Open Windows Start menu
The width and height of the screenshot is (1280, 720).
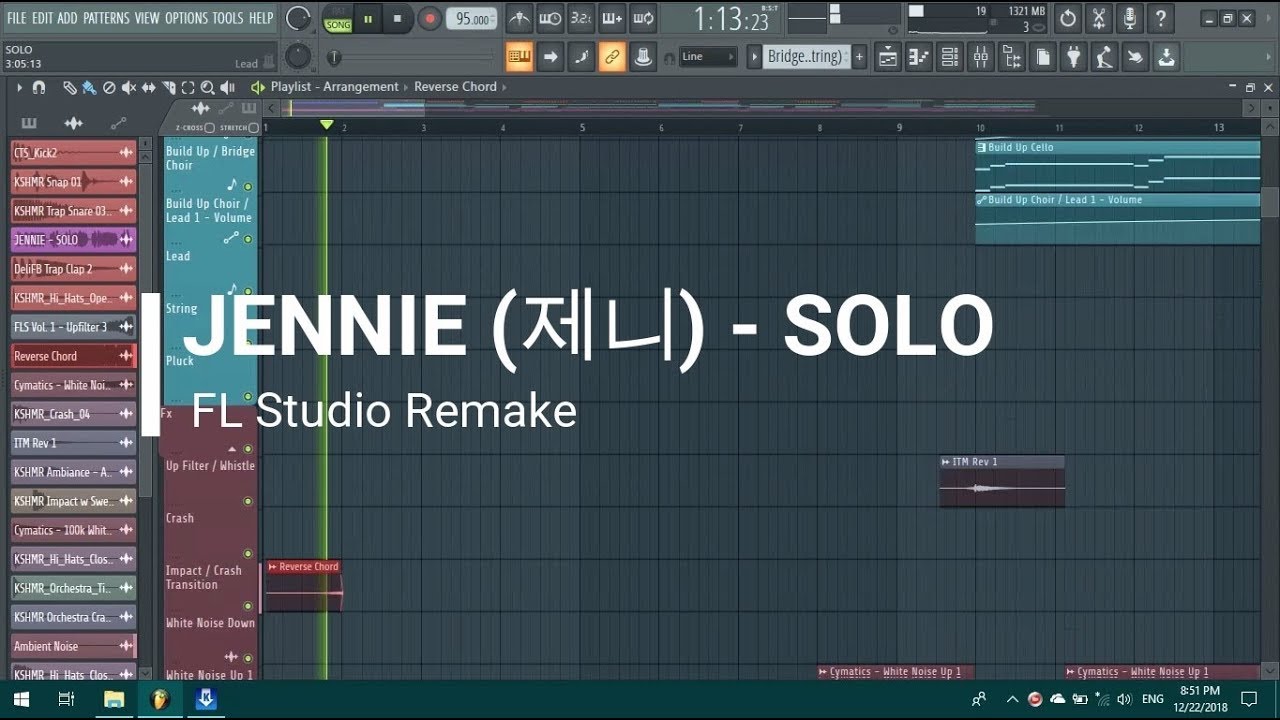click(20, 700)
